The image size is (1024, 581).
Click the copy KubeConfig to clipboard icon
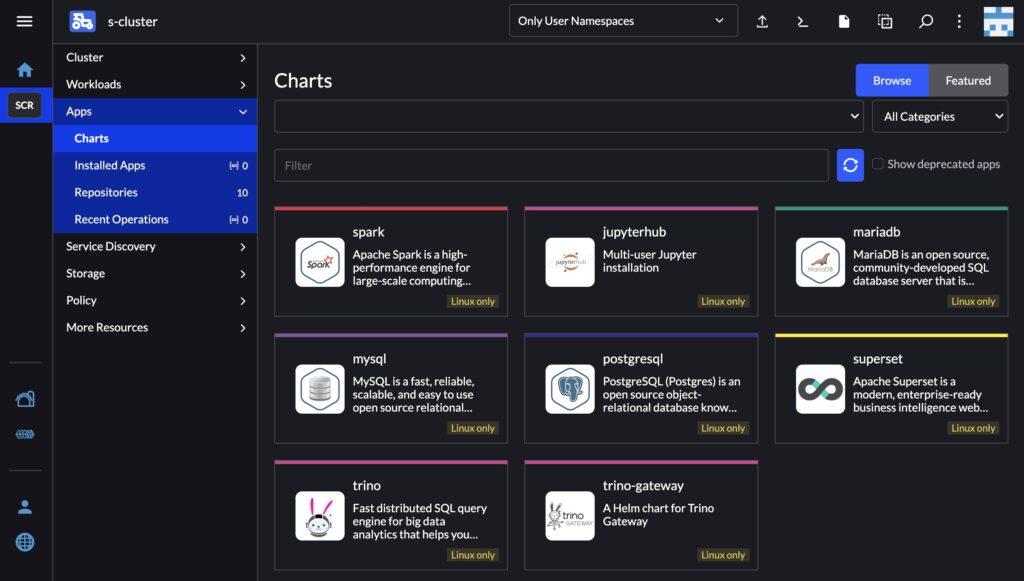click(885, 21)
